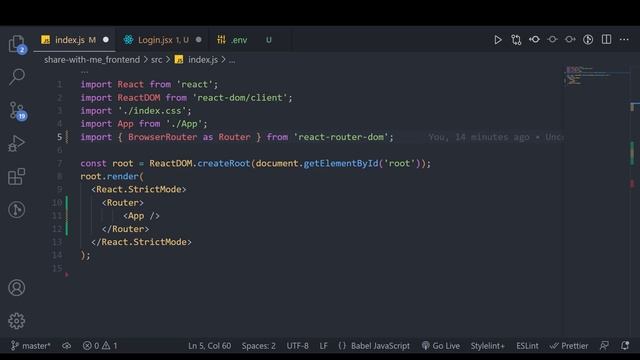
Task: Run the code with the play button
Action: click(x=498, y=40)
